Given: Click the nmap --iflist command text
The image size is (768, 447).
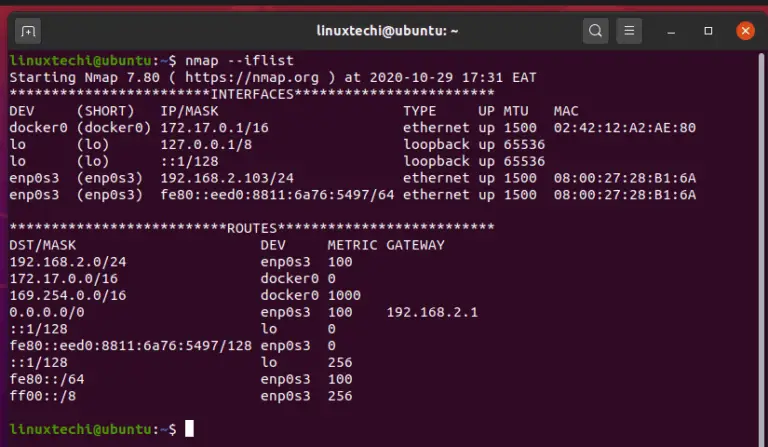Looking at the screenshot, I should 240,61.
